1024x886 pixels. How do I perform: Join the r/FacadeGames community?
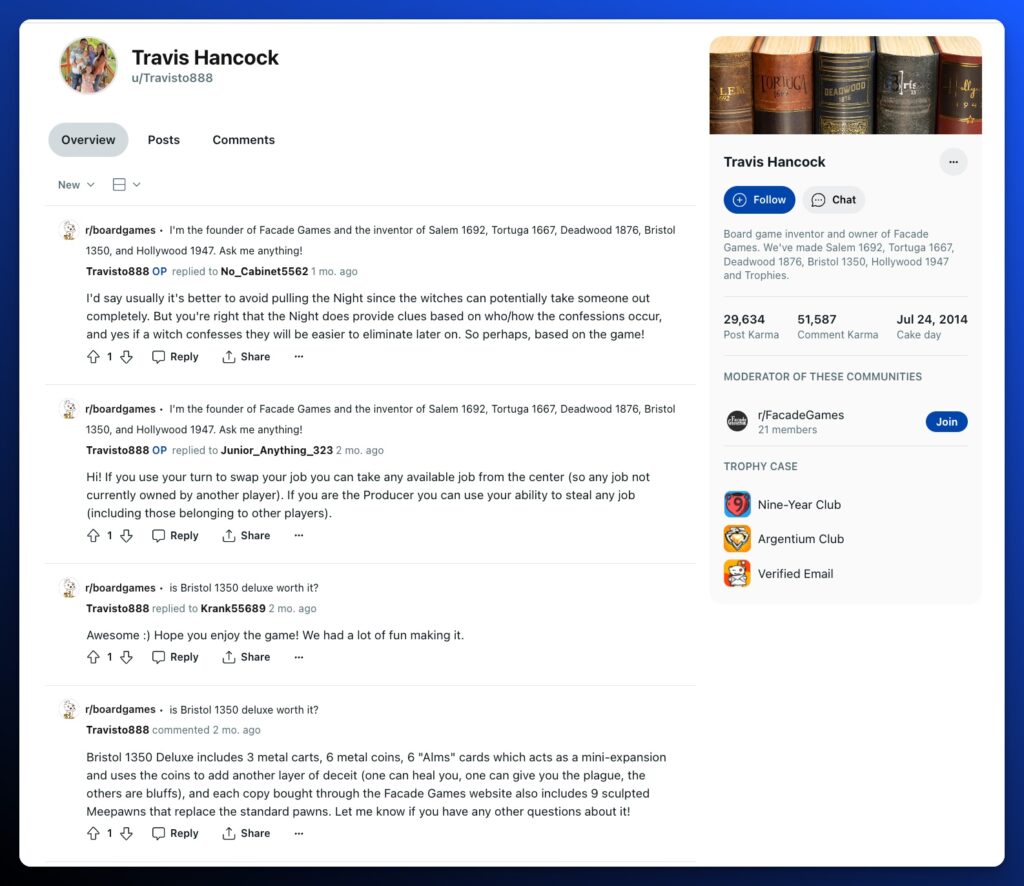click(946, 422)
